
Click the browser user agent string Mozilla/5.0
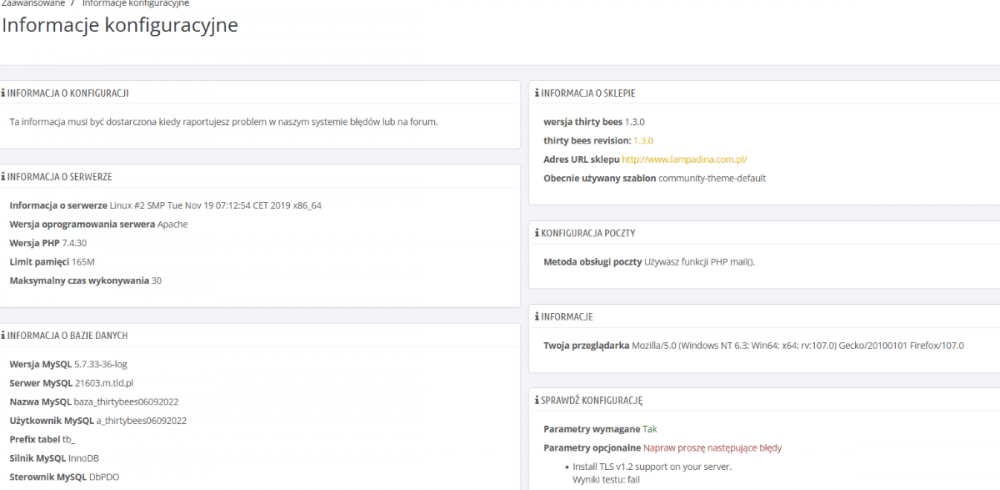click(x=798, y=346)
